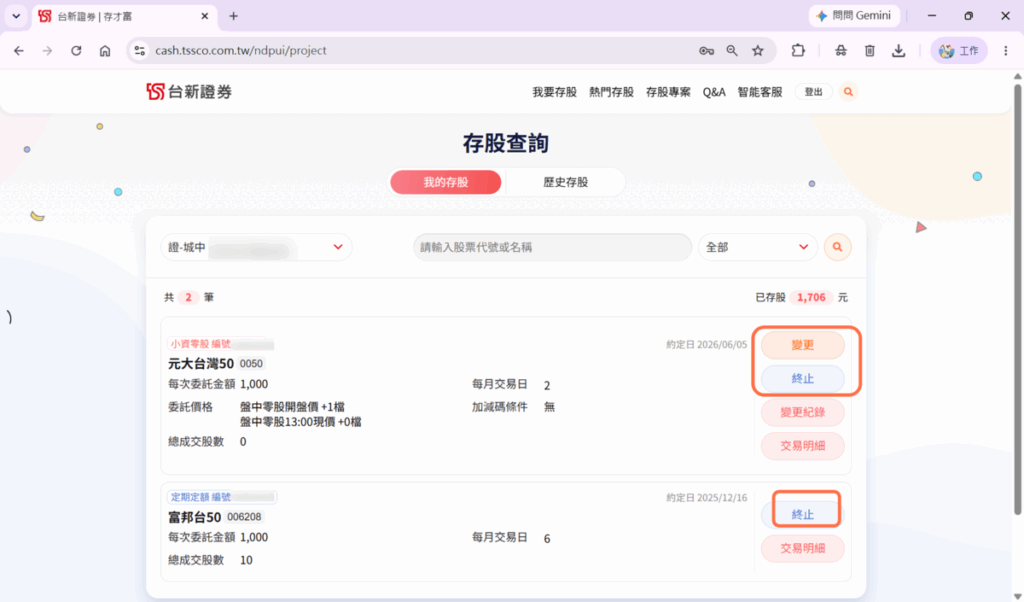Reload the page with the refresh icon
This screenshot has width=1024, height=602.
click(x=76, y=51)
